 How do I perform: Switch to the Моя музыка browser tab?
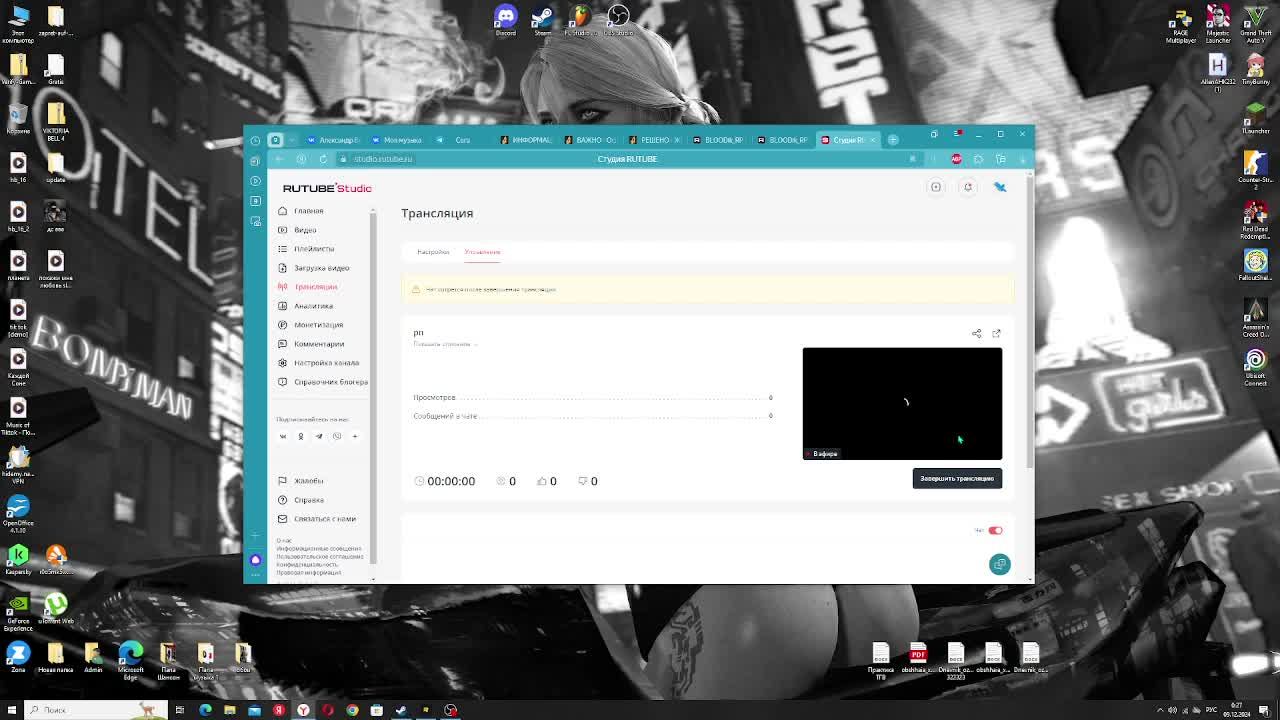397,140
